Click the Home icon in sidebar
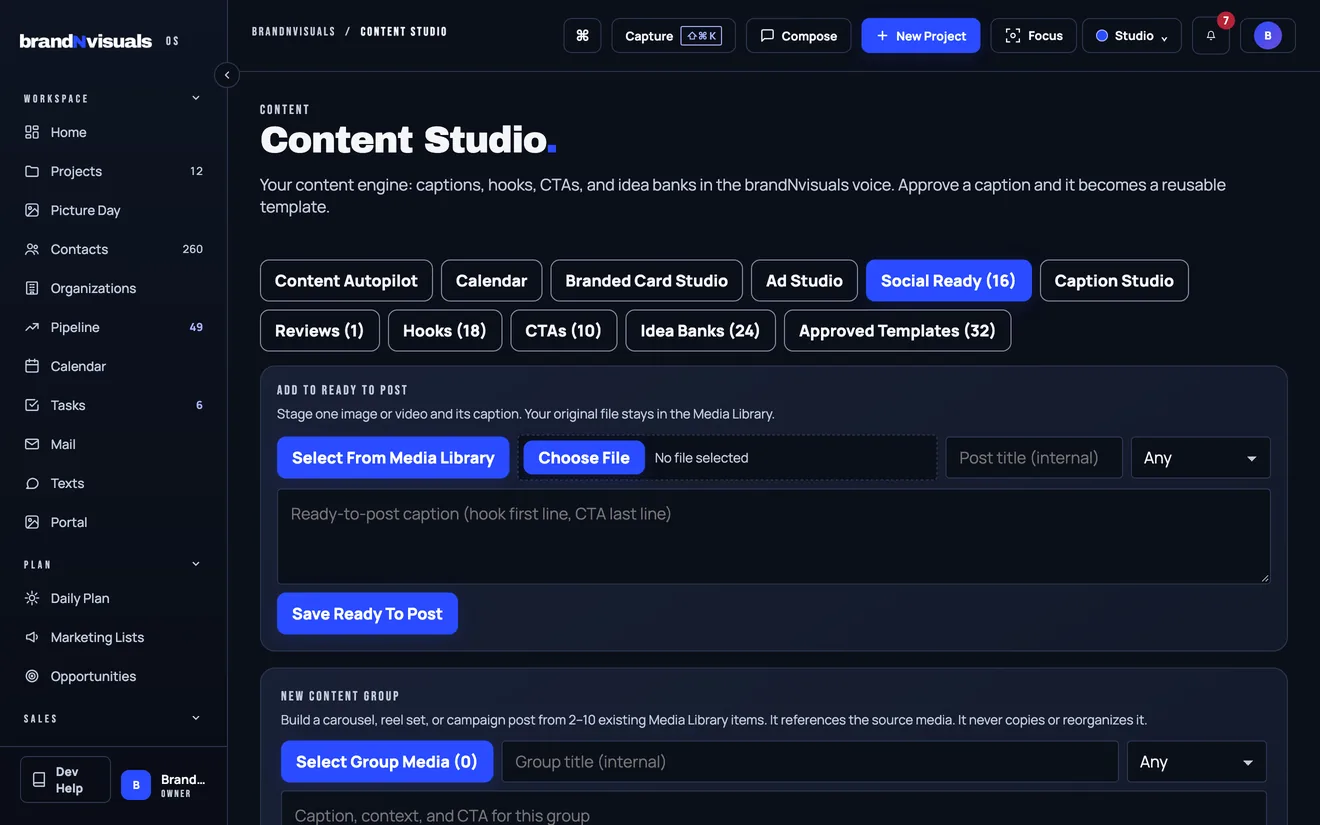The width and height of the screenshot is (1320, 825). pos(32,132)
